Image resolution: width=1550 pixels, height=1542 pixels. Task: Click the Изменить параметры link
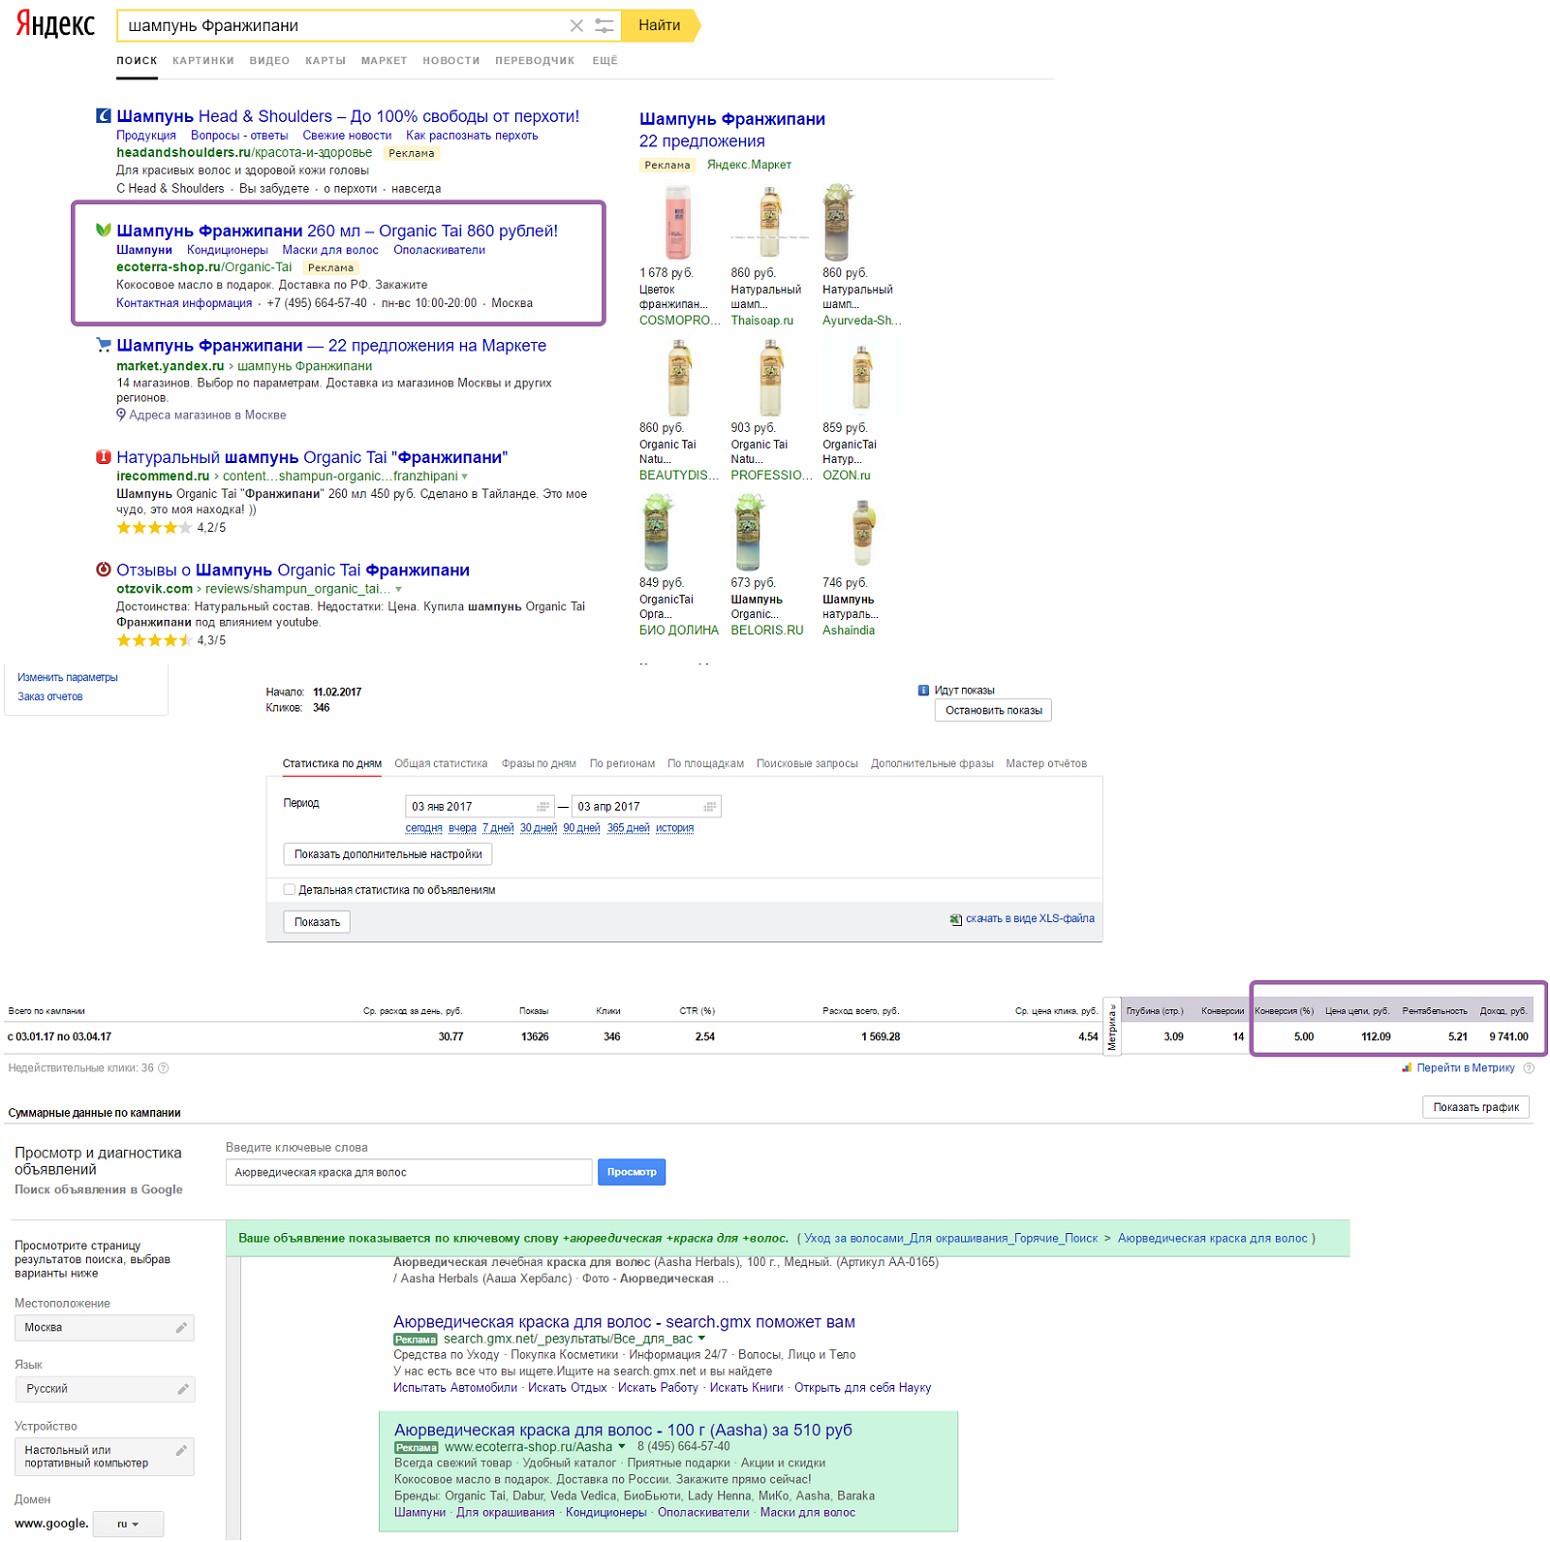(67, 678)
